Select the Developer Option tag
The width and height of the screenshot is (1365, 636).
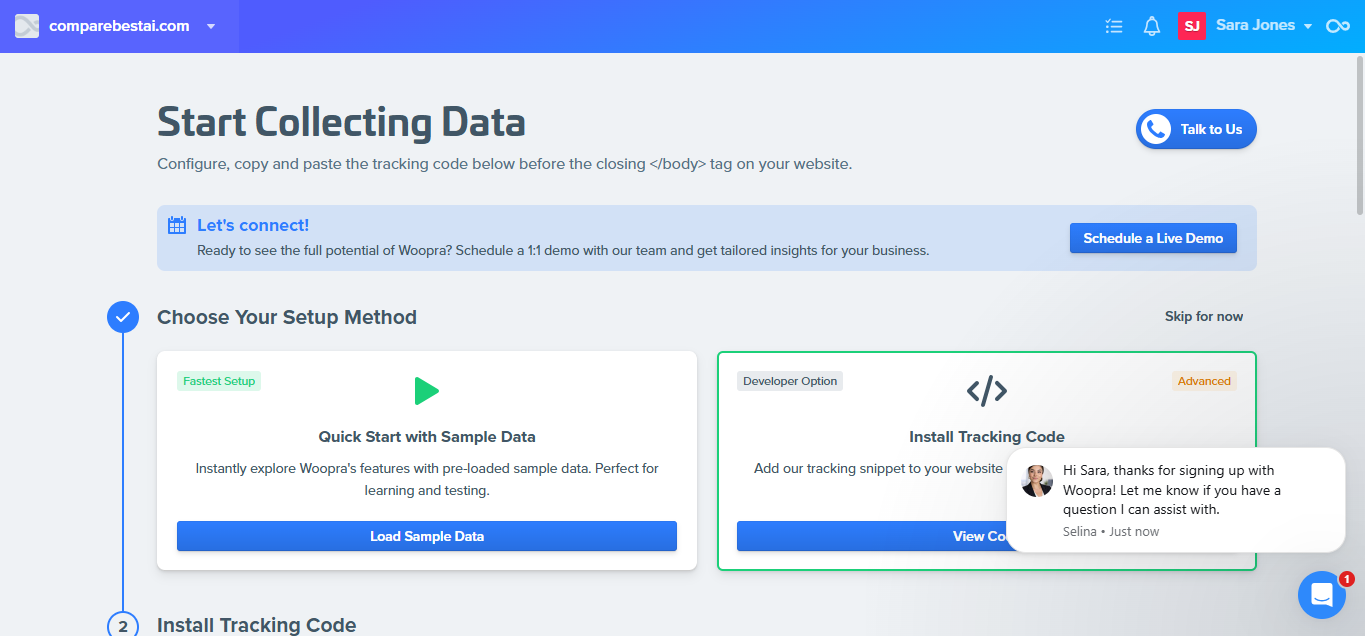(790, 381)
